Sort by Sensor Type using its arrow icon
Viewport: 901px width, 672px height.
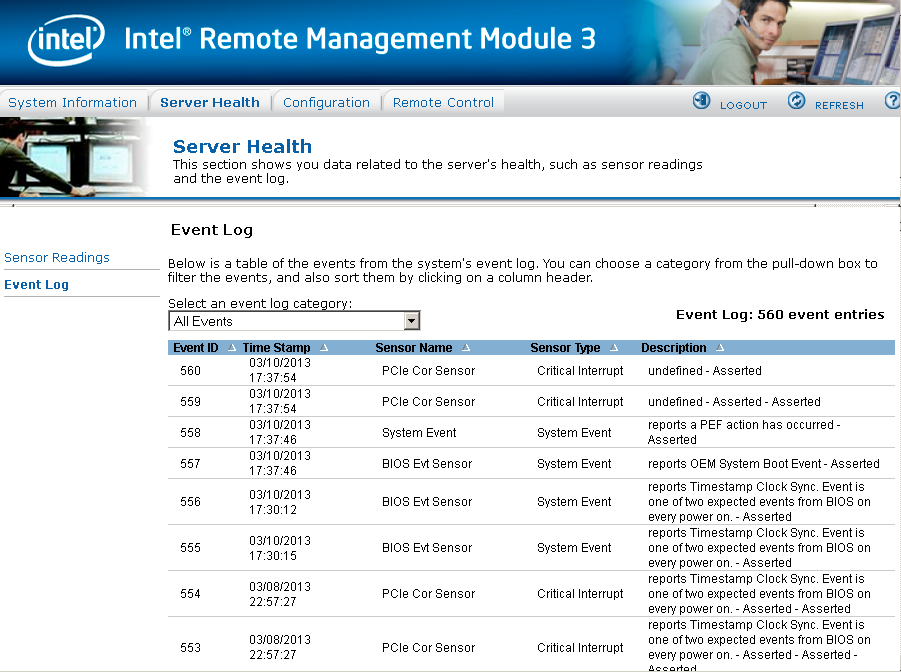614,347
